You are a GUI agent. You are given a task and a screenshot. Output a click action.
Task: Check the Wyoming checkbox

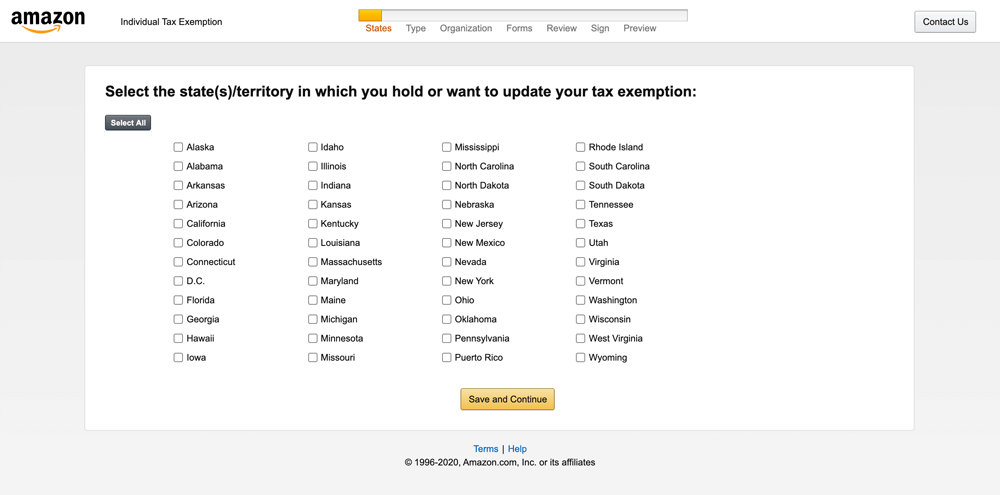581,357
